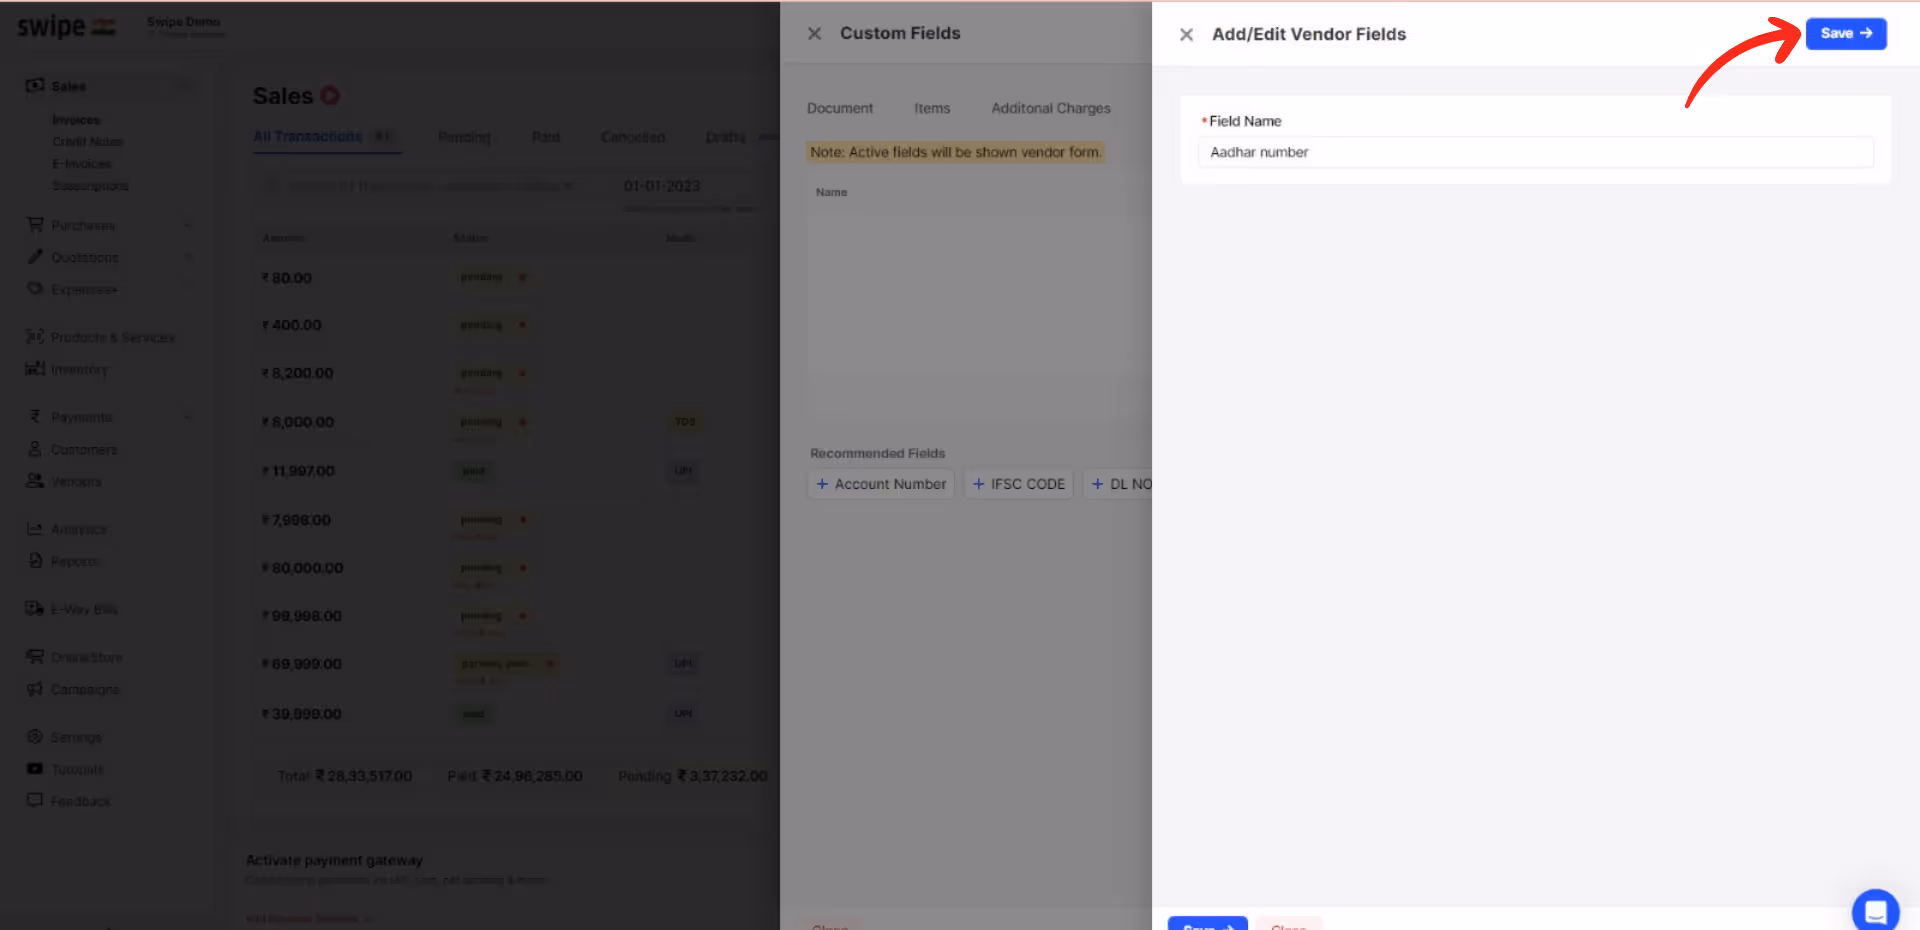1920x930 pixels.
Task: Click UPI mode tag on ₹ 69,999.00 row
Action: (684, 664)
